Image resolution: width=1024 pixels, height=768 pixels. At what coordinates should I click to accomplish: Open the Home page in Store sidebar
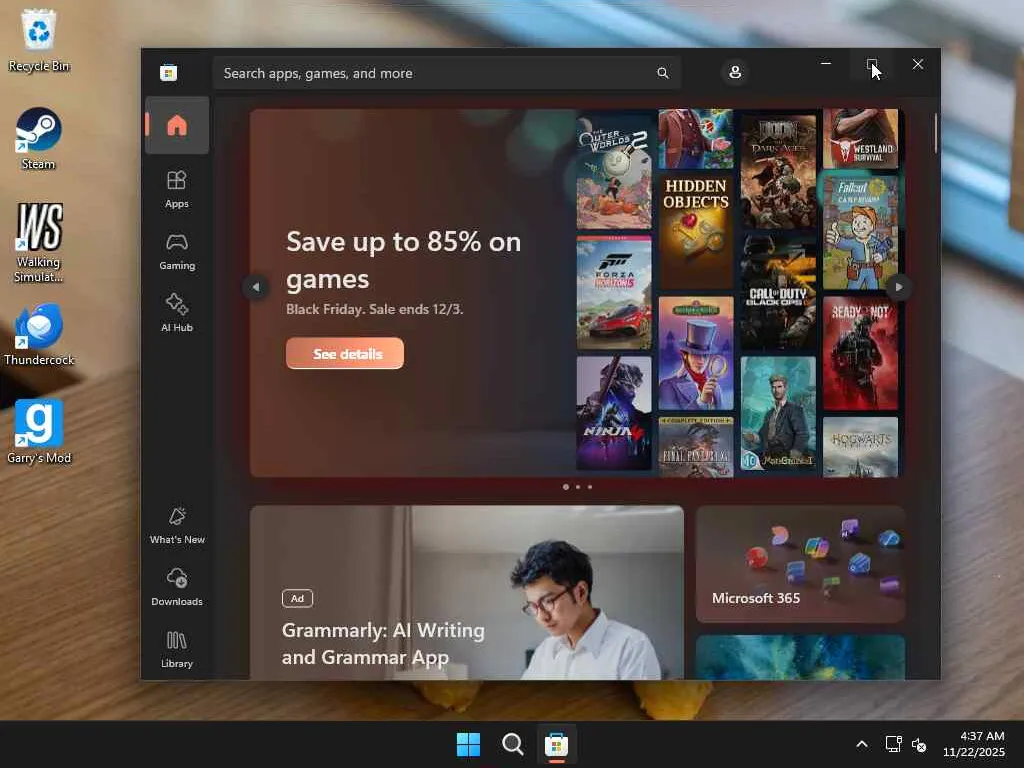point(177,125)
